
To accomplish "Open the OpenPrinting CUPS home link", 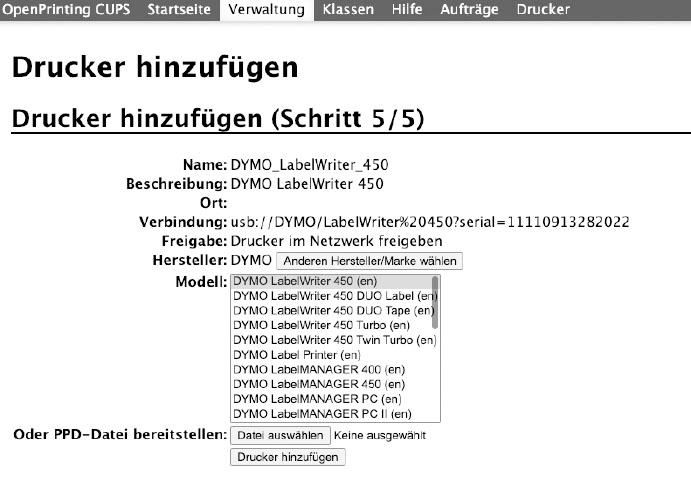I will pyautogui.click(x=66, y=10).
